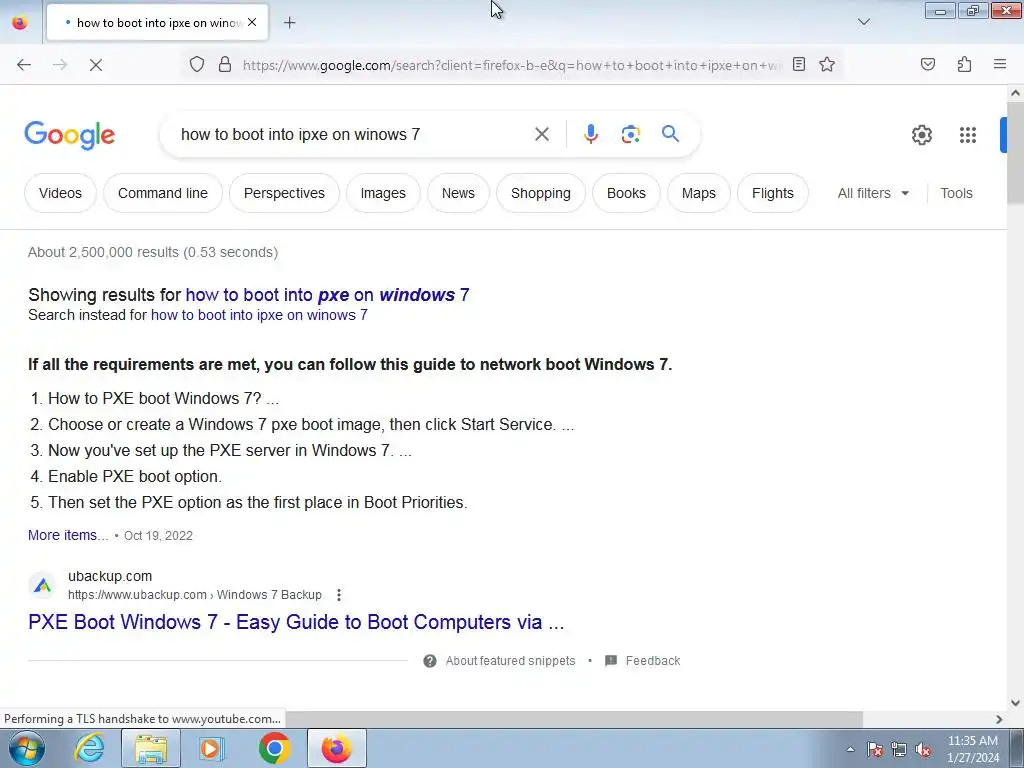Open Windows Media Player from taskbar
Viewport: 1024px width, 768px height.
(211, 748)
